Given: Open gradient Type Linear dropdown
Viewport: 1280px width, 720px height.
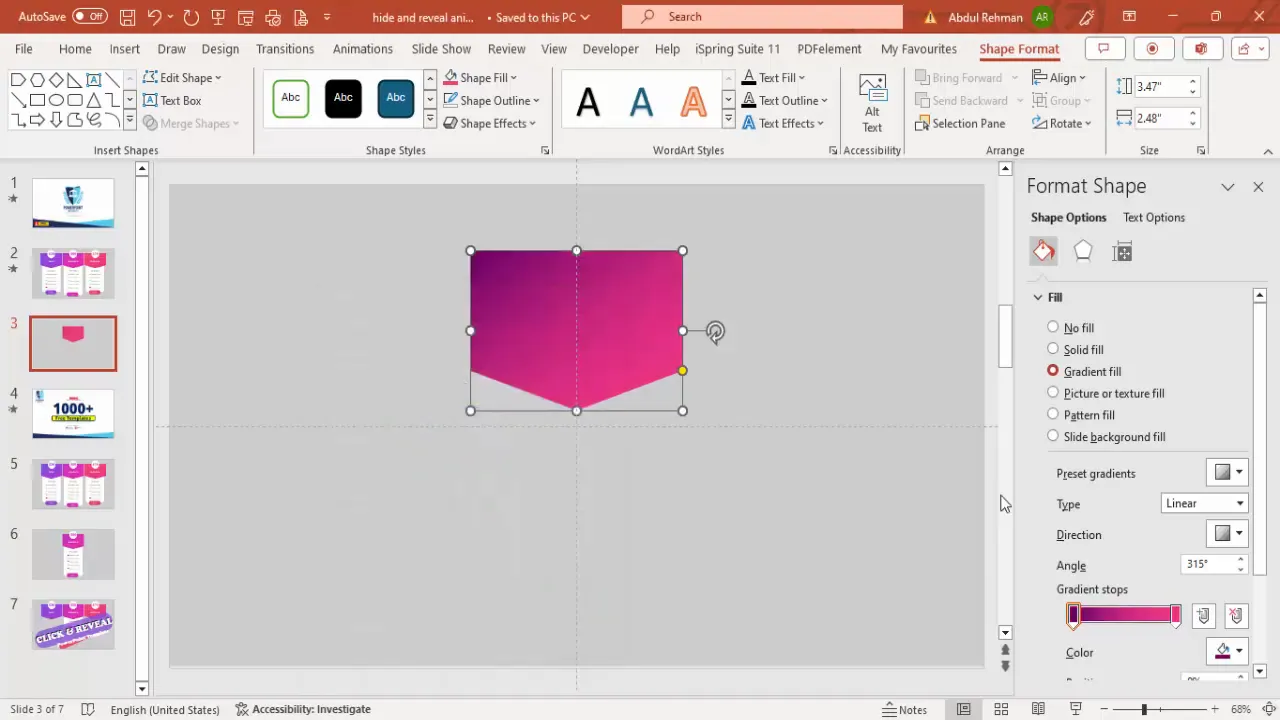Looking at the screenshot, I should pos(1205,503).
